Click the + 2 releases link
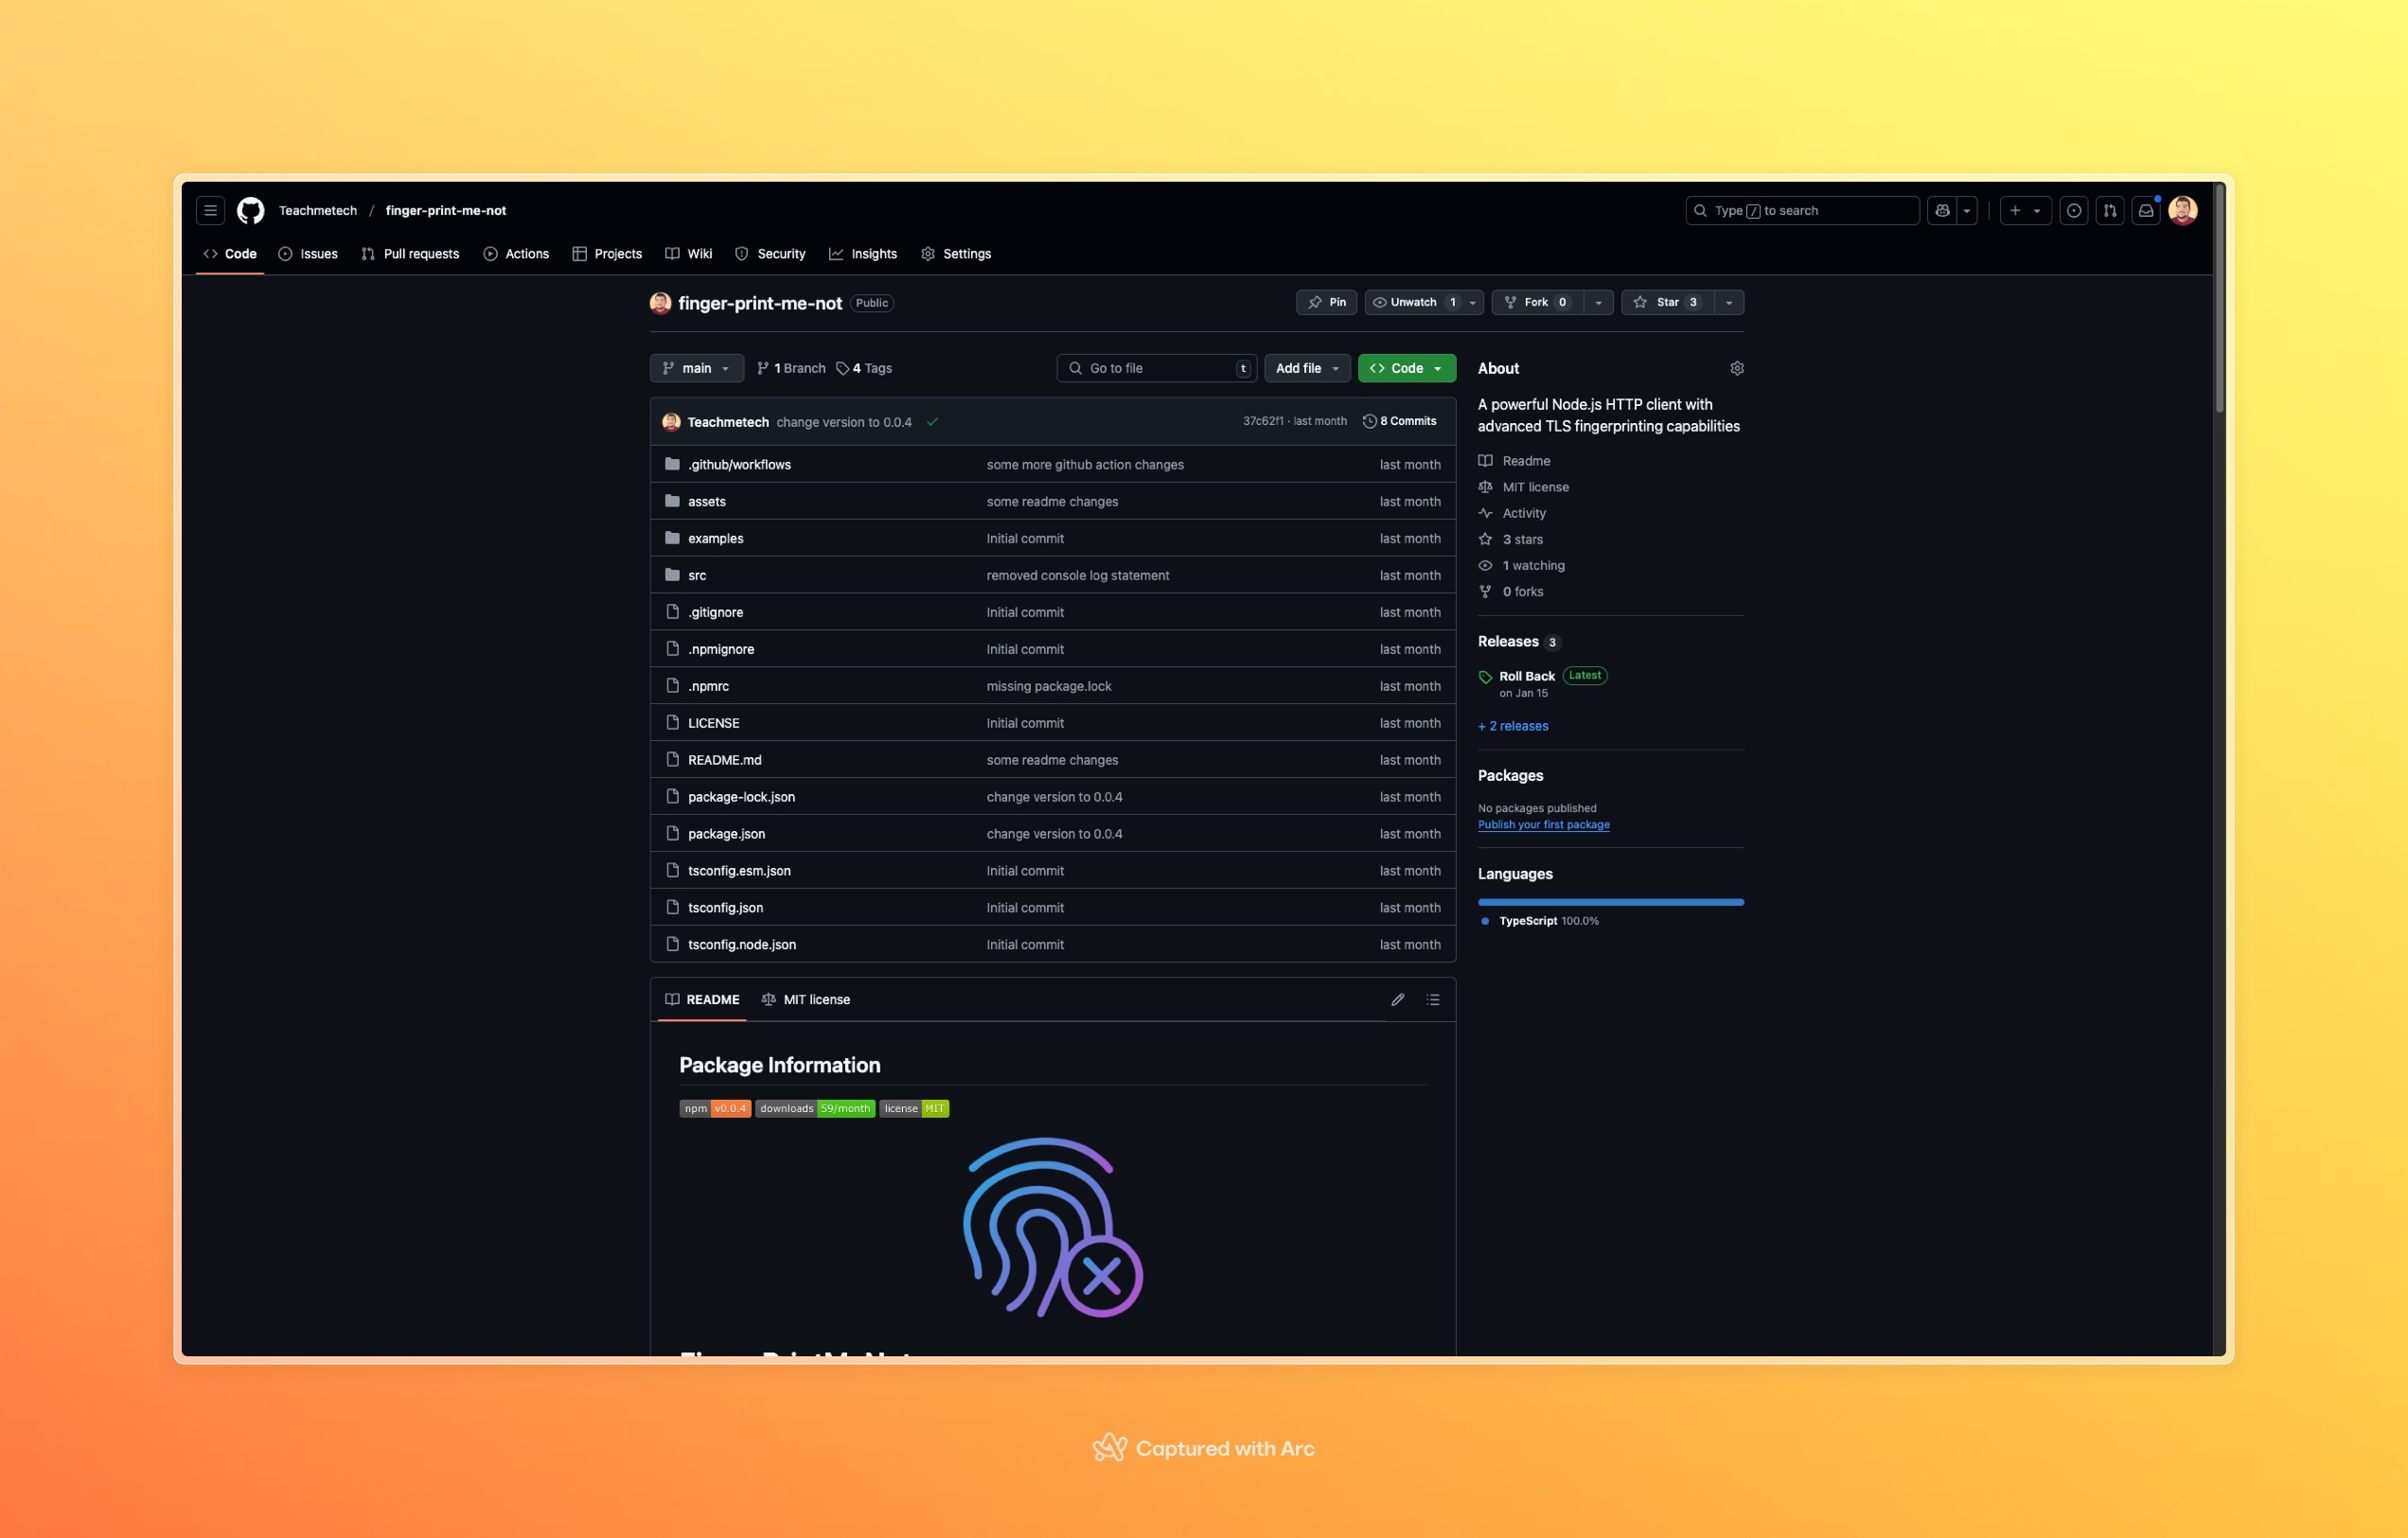The image size is (2408, 1538). (x=1513, y=726)
